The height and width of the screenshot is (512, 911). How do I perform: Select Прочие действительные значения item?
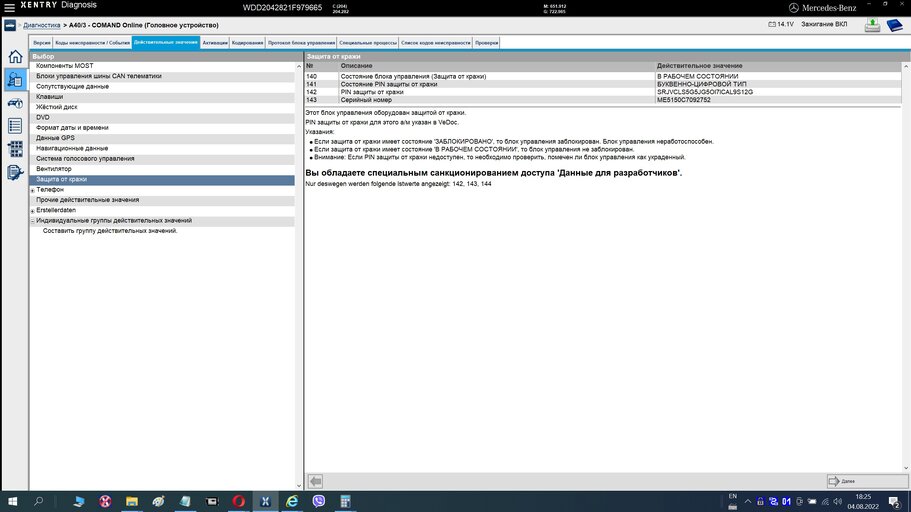[x=162, y=200]
